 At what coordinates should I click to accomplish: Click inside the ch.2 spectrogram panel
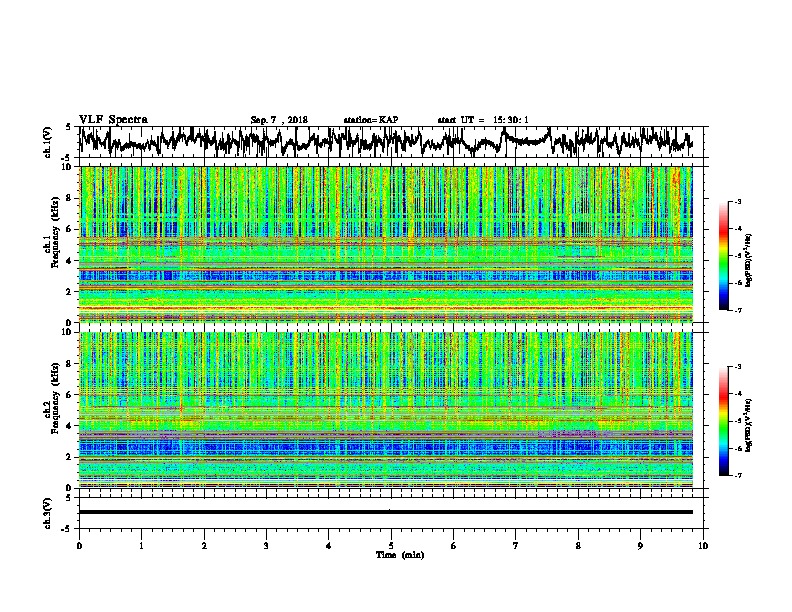[385, 410]
